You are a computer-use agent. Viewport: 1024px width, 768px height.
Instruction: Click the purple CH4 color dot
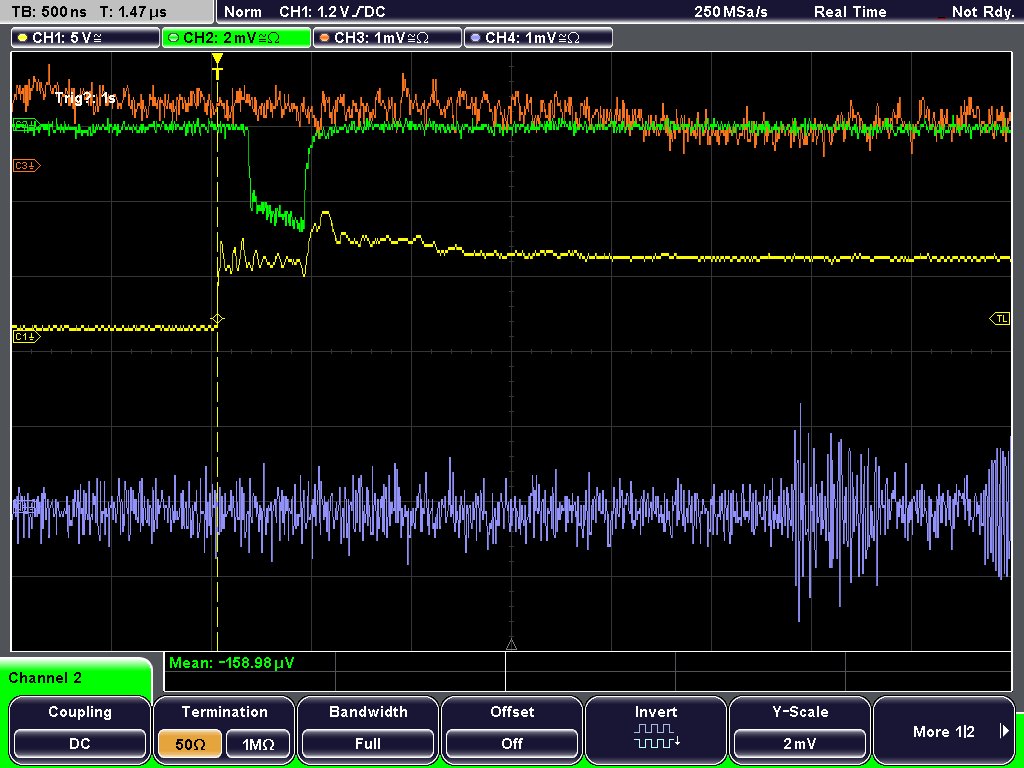point(475,38)
